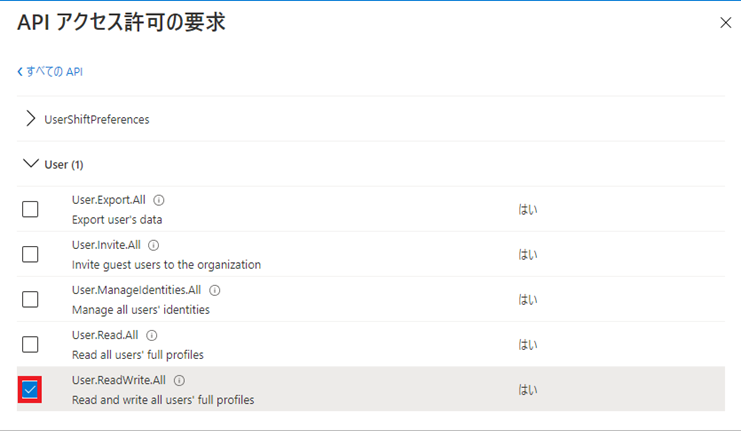The image size is (741, 431).
Task: Uncheck the User.ReadWrite.All checkbox
Action: [30, 389]
